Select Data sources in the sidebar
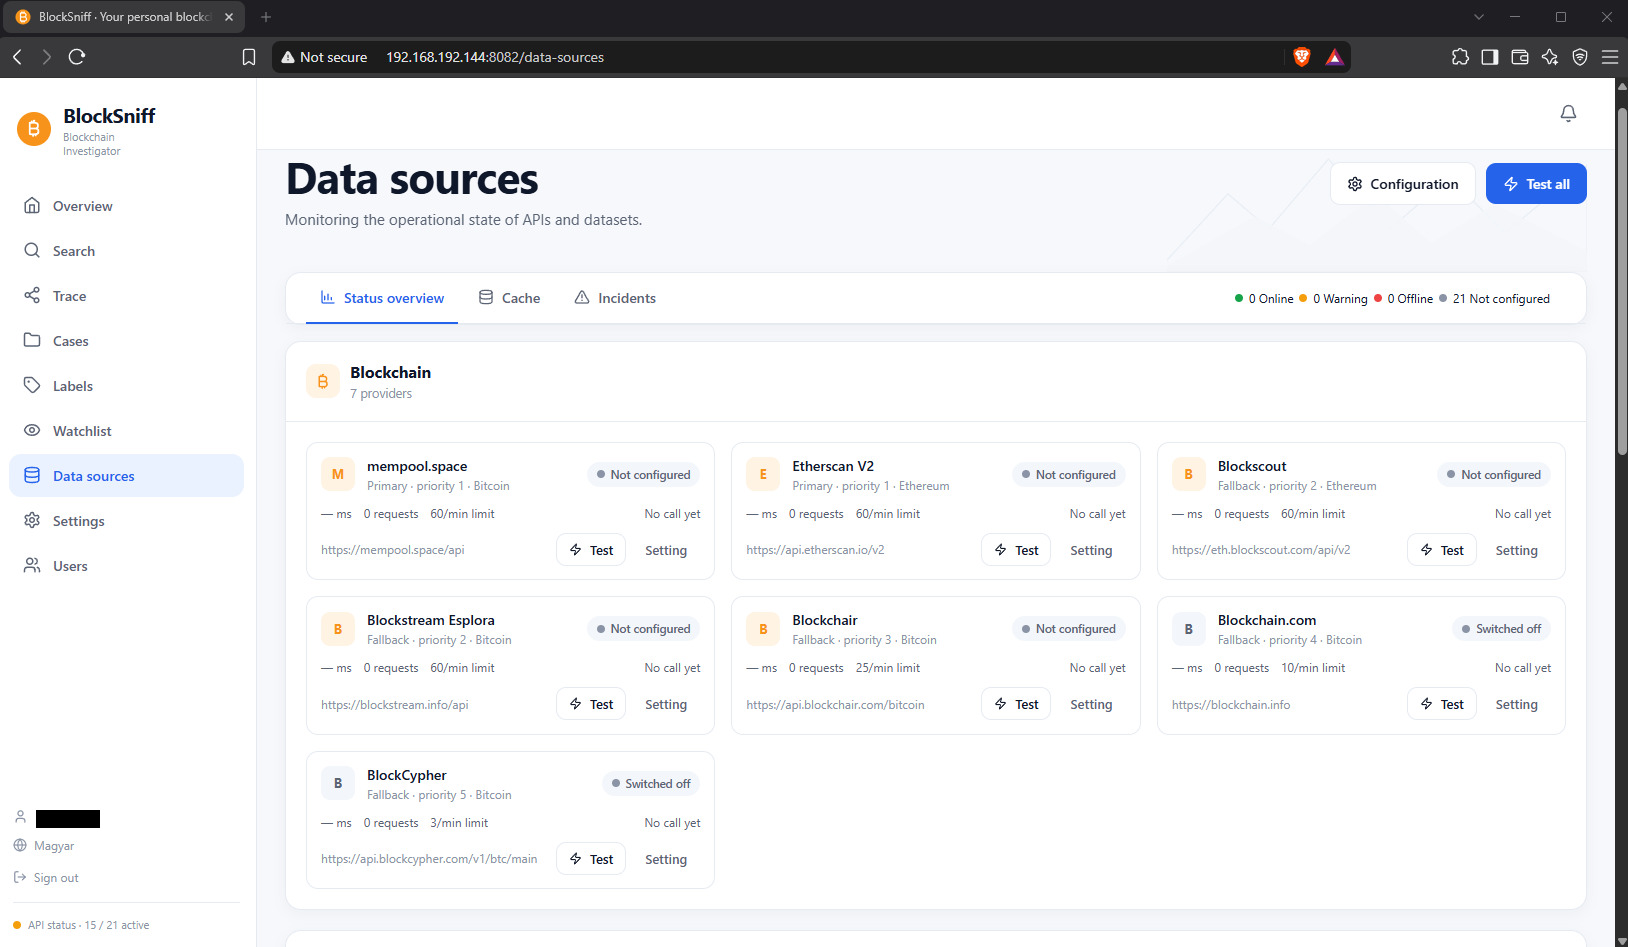Image resolution: width=1628 pixels, height=947 pixels. point(126,476)
